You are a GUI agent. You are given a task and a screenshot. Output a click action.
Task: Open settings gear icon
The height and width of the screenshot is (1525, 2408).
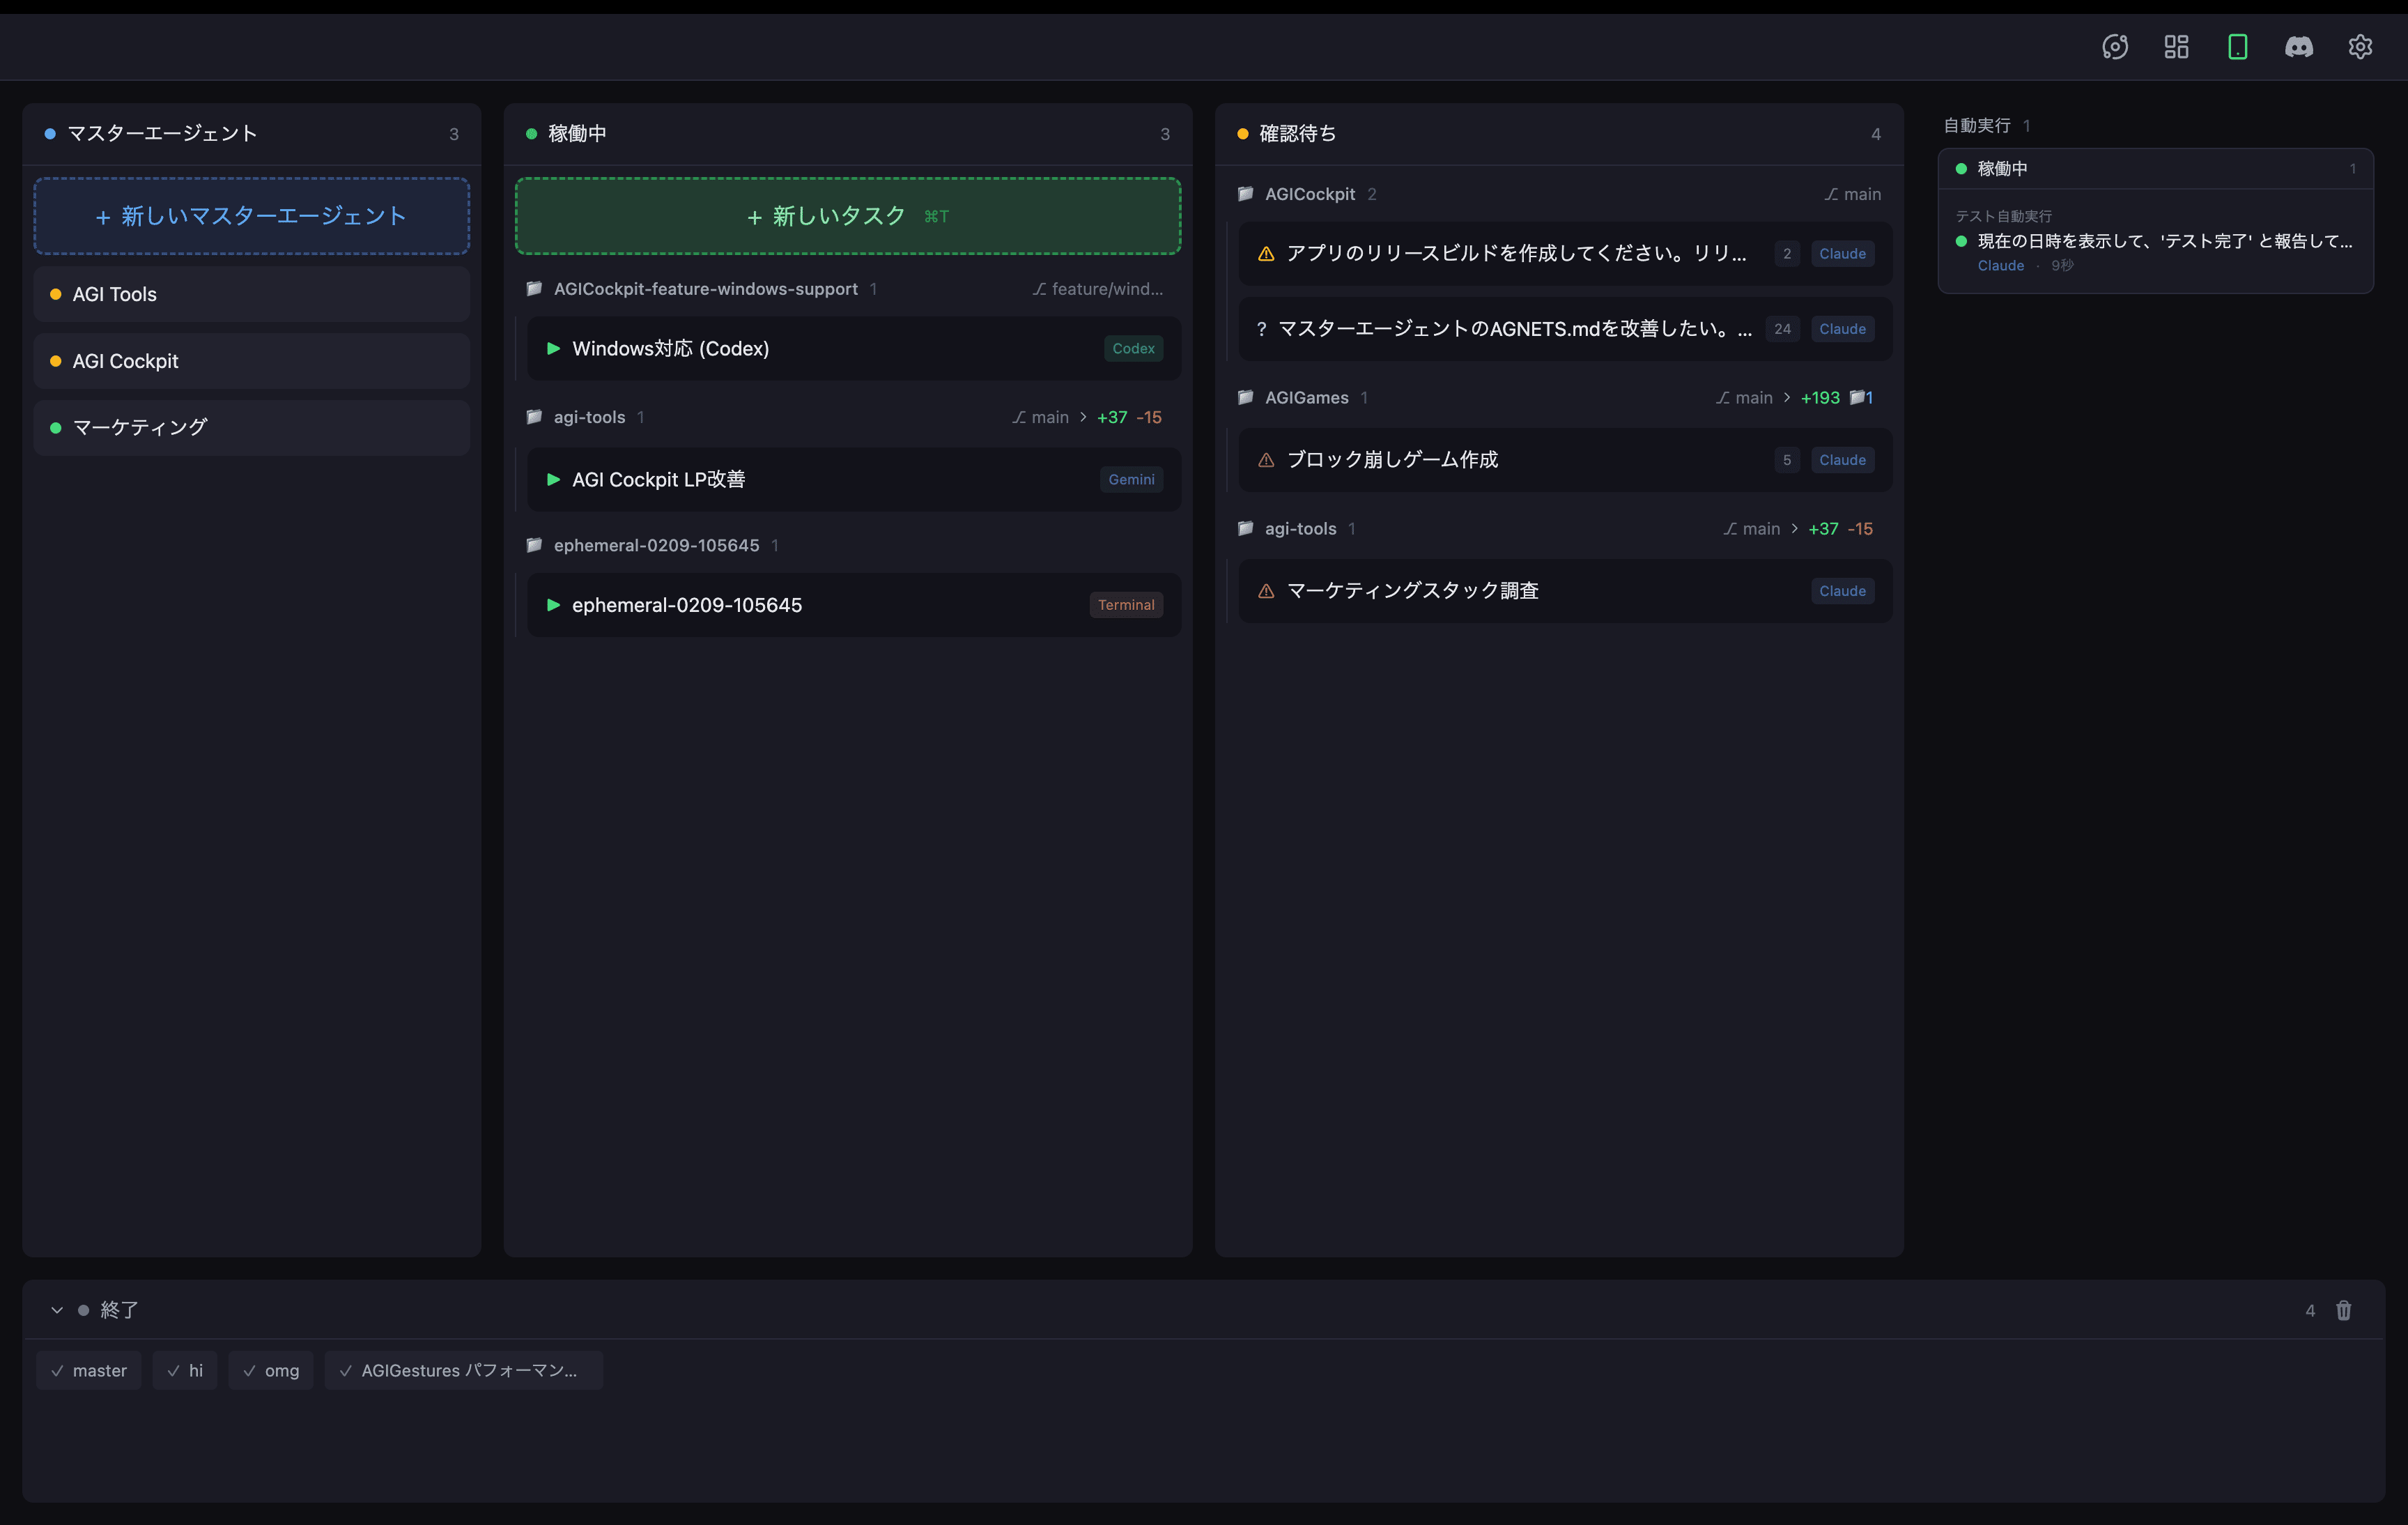coord(2360,47)
